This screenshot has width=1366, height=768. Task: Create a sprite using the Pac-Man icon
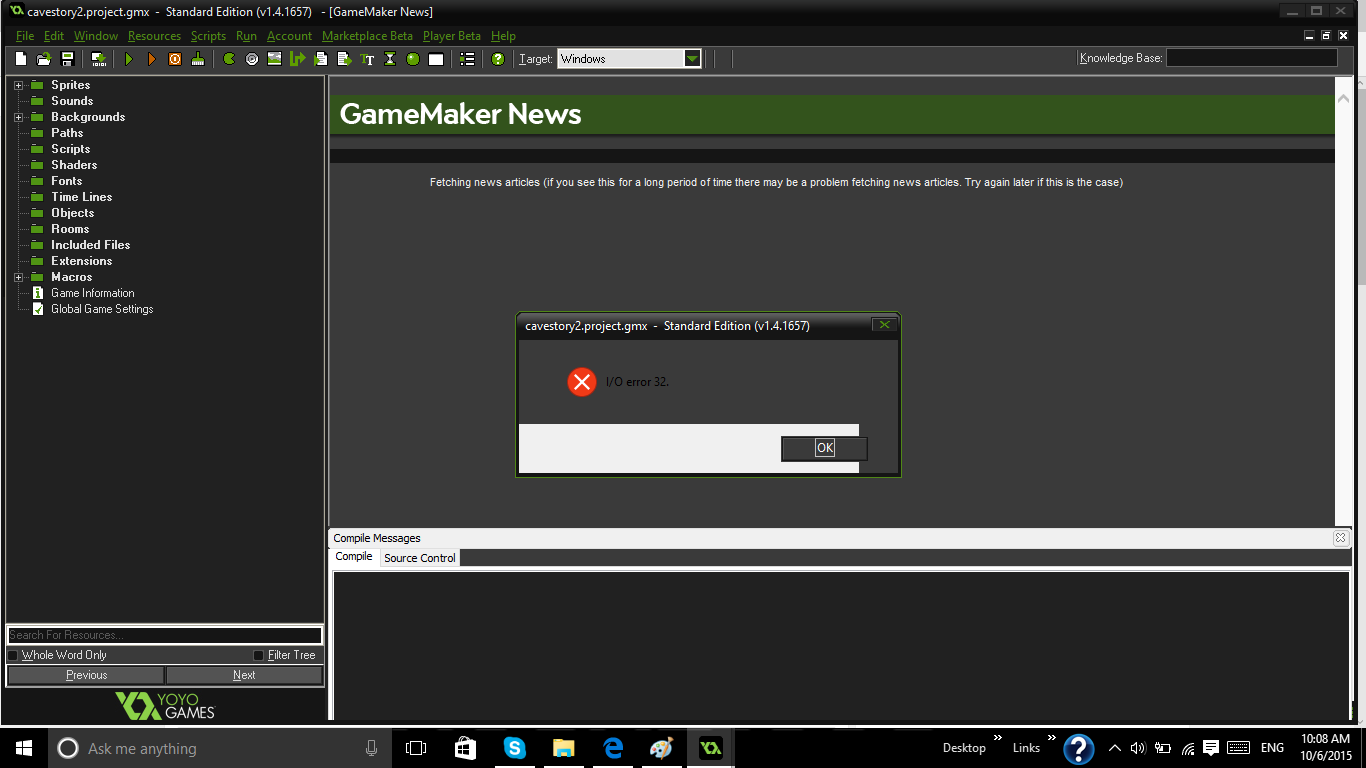(x=229, y=59)
